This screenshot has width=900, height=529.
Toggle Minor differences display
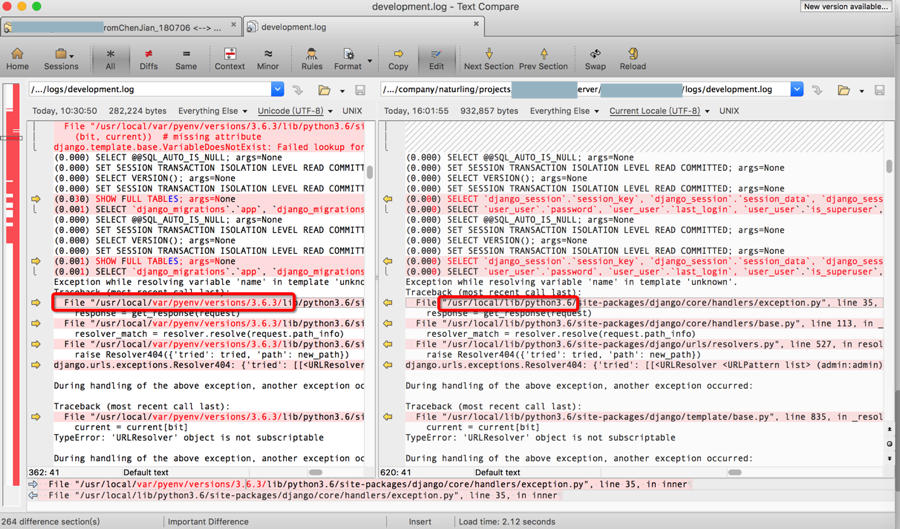pyautogui.click(x=268, y=58)
